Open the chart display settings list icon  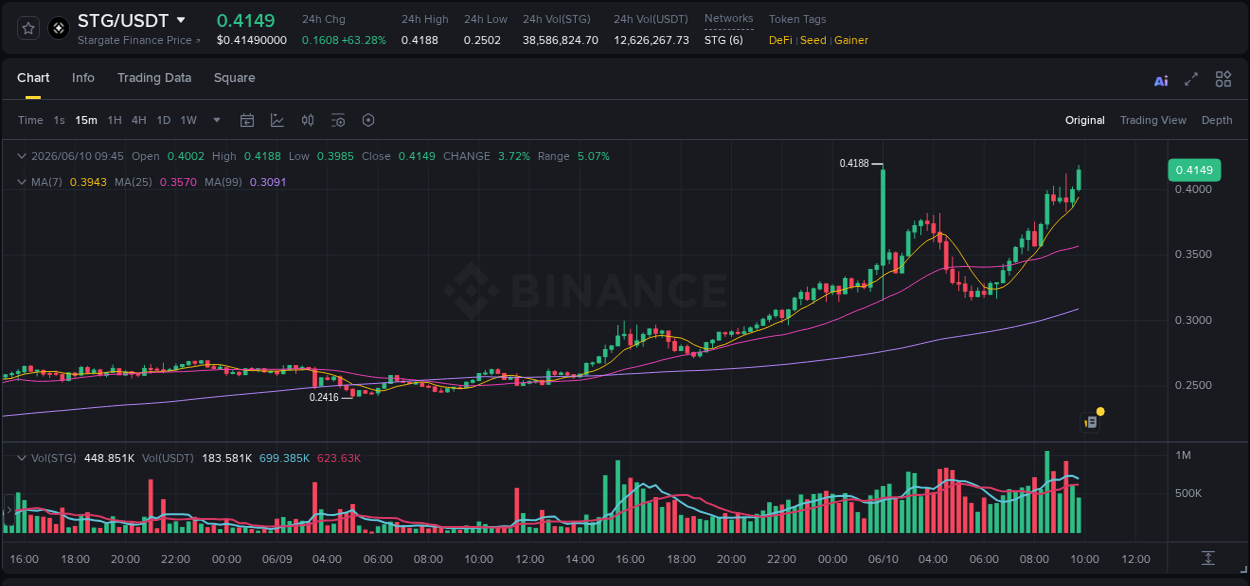(x=338, y=120)
